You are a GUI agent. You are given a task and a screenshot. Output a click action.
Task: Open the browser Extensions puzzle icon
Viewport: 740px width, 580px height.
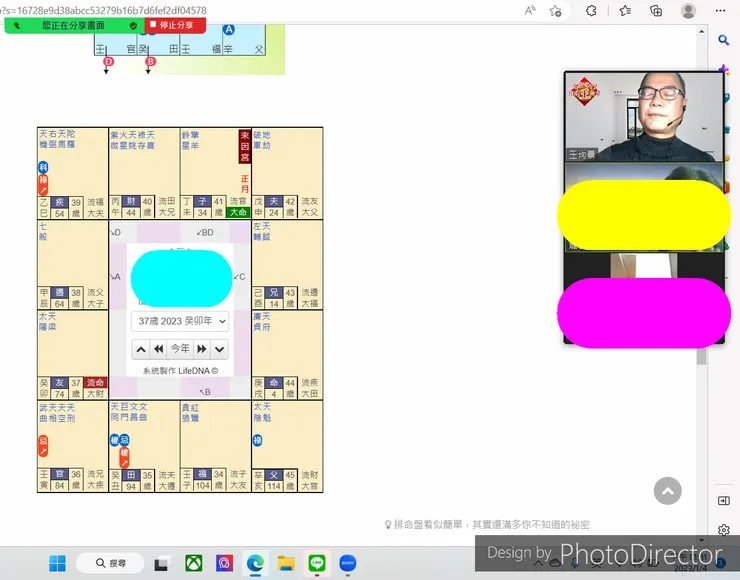tap(591, 10)
